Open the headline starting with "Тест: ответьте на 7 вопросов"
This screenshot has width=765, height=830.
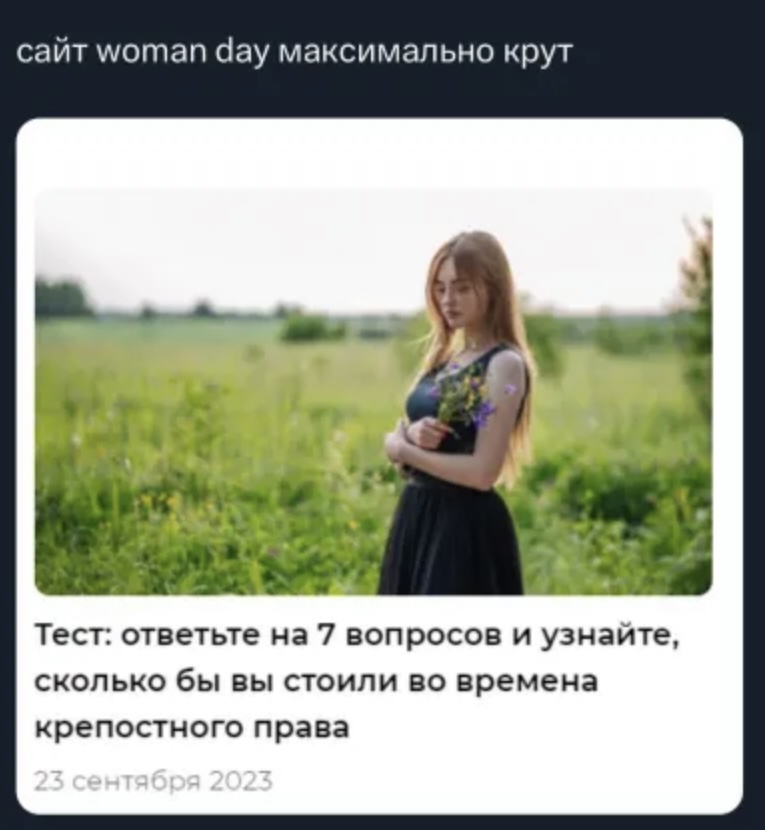tap(357, 680)
